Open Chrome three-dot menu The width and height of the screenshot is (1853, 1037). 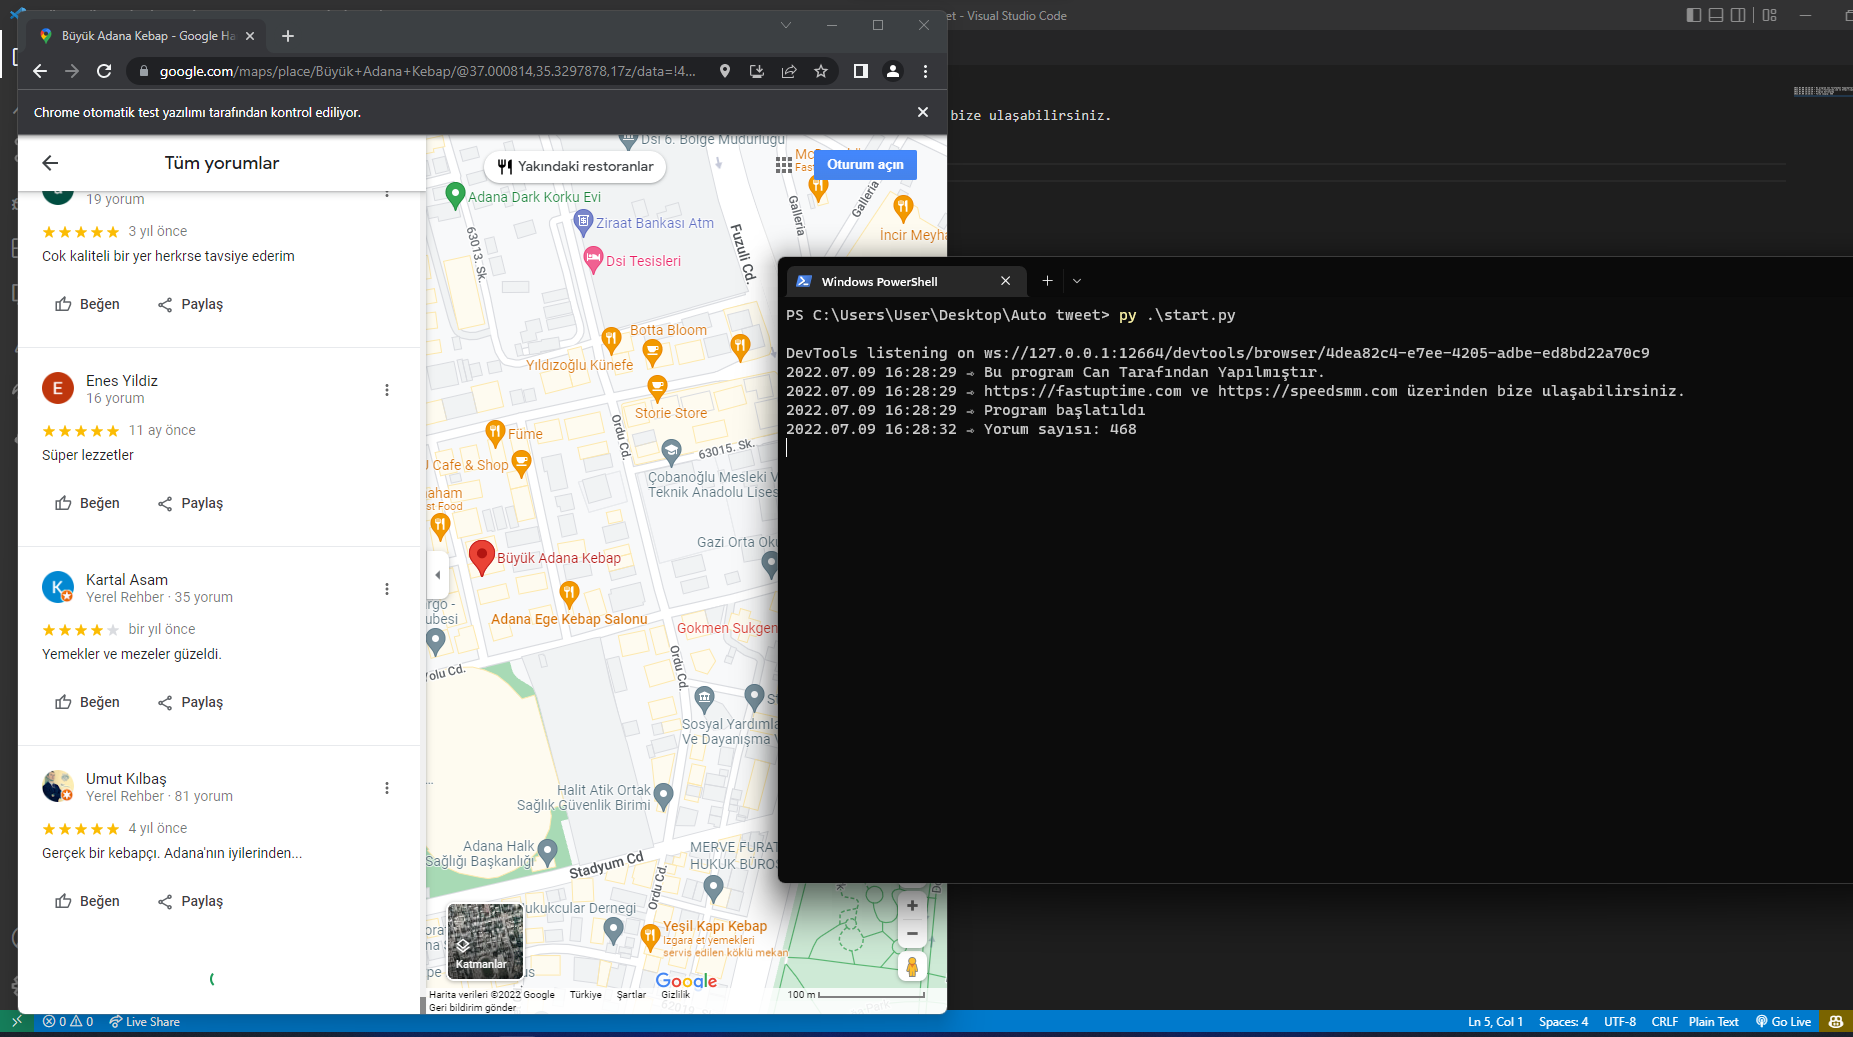click(x=925, y=71)
